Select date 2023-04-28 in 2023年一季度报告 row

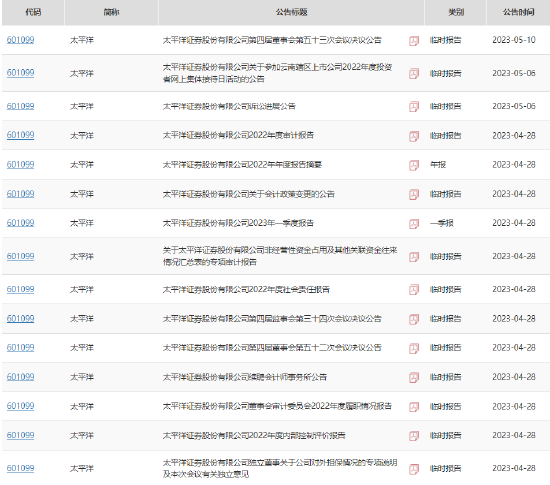514,223
